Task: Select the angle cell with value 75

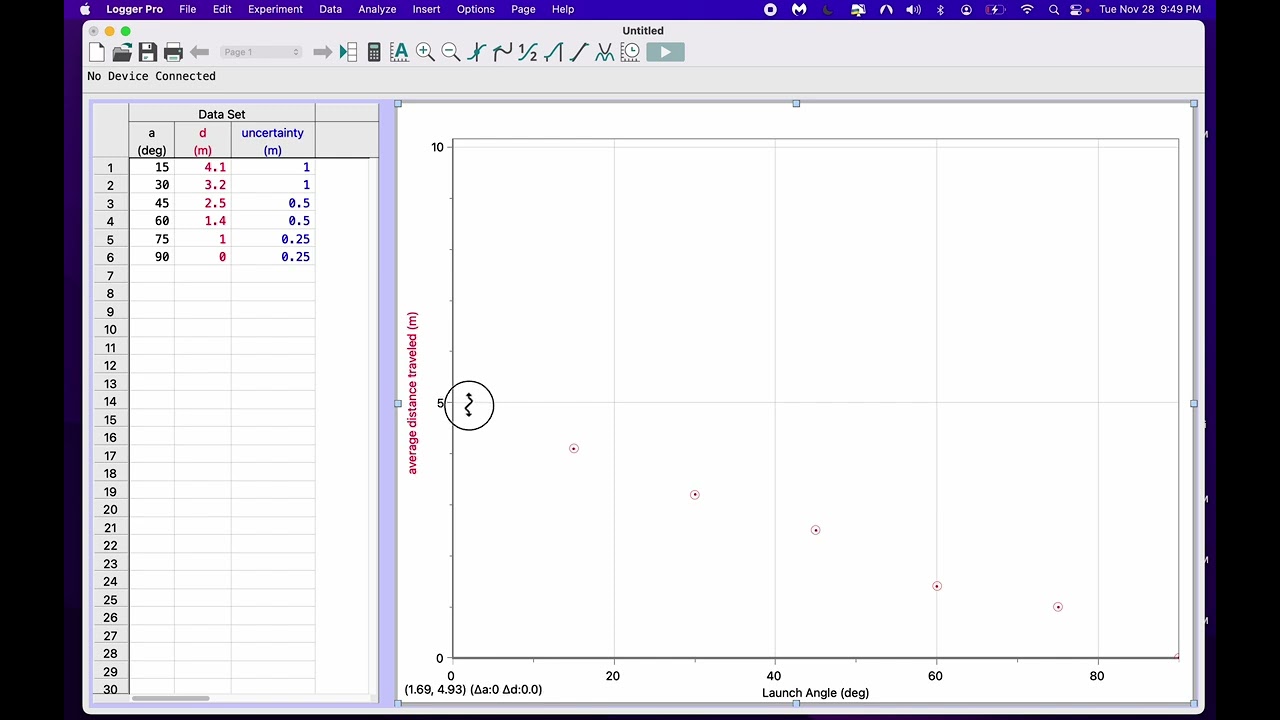Action: click(x=152, y=239)
